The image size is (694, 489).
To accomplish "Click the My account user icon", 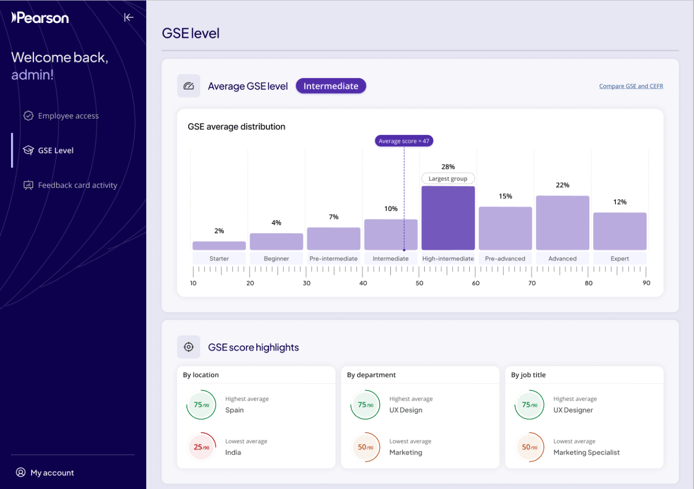I will 20,472.
